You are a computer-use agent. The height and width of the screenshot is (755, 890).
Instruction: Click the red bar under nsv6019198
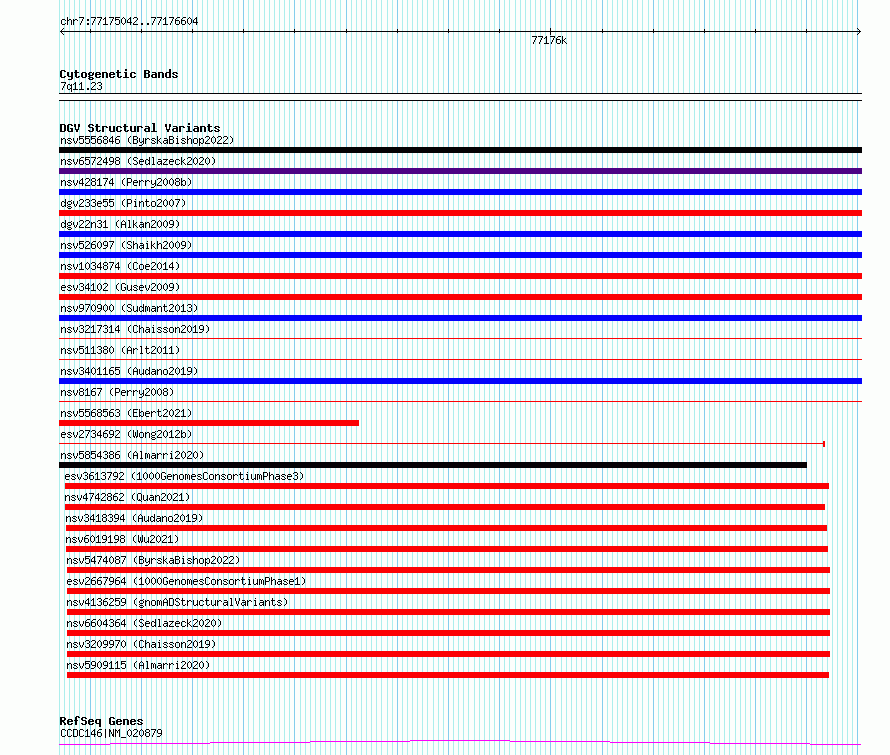[x=447, y=549]
